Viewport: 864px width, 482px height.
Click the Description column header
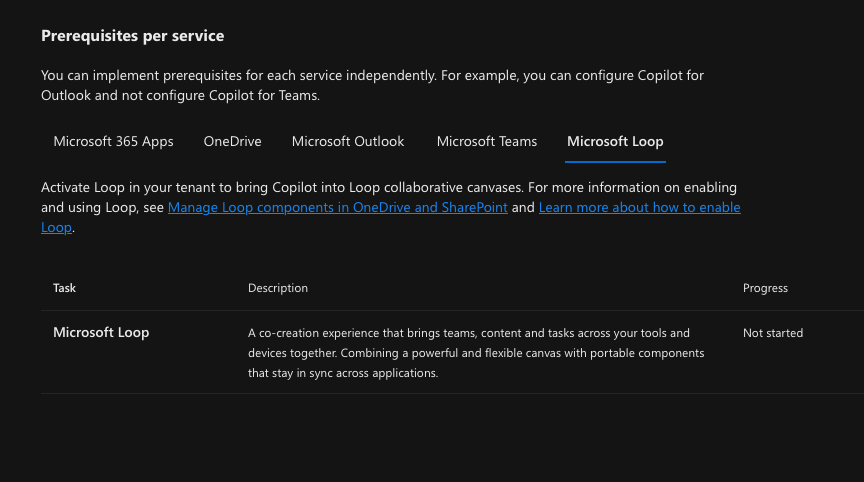(x=278, y=288)
